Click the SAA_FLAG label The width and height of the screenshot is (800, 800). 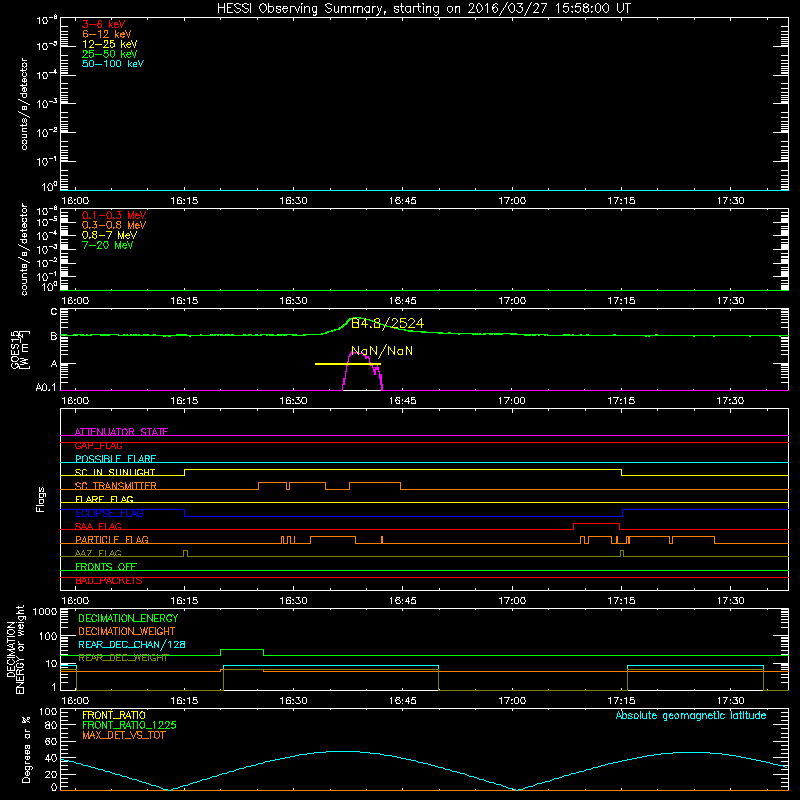click(x=98, y=526)
